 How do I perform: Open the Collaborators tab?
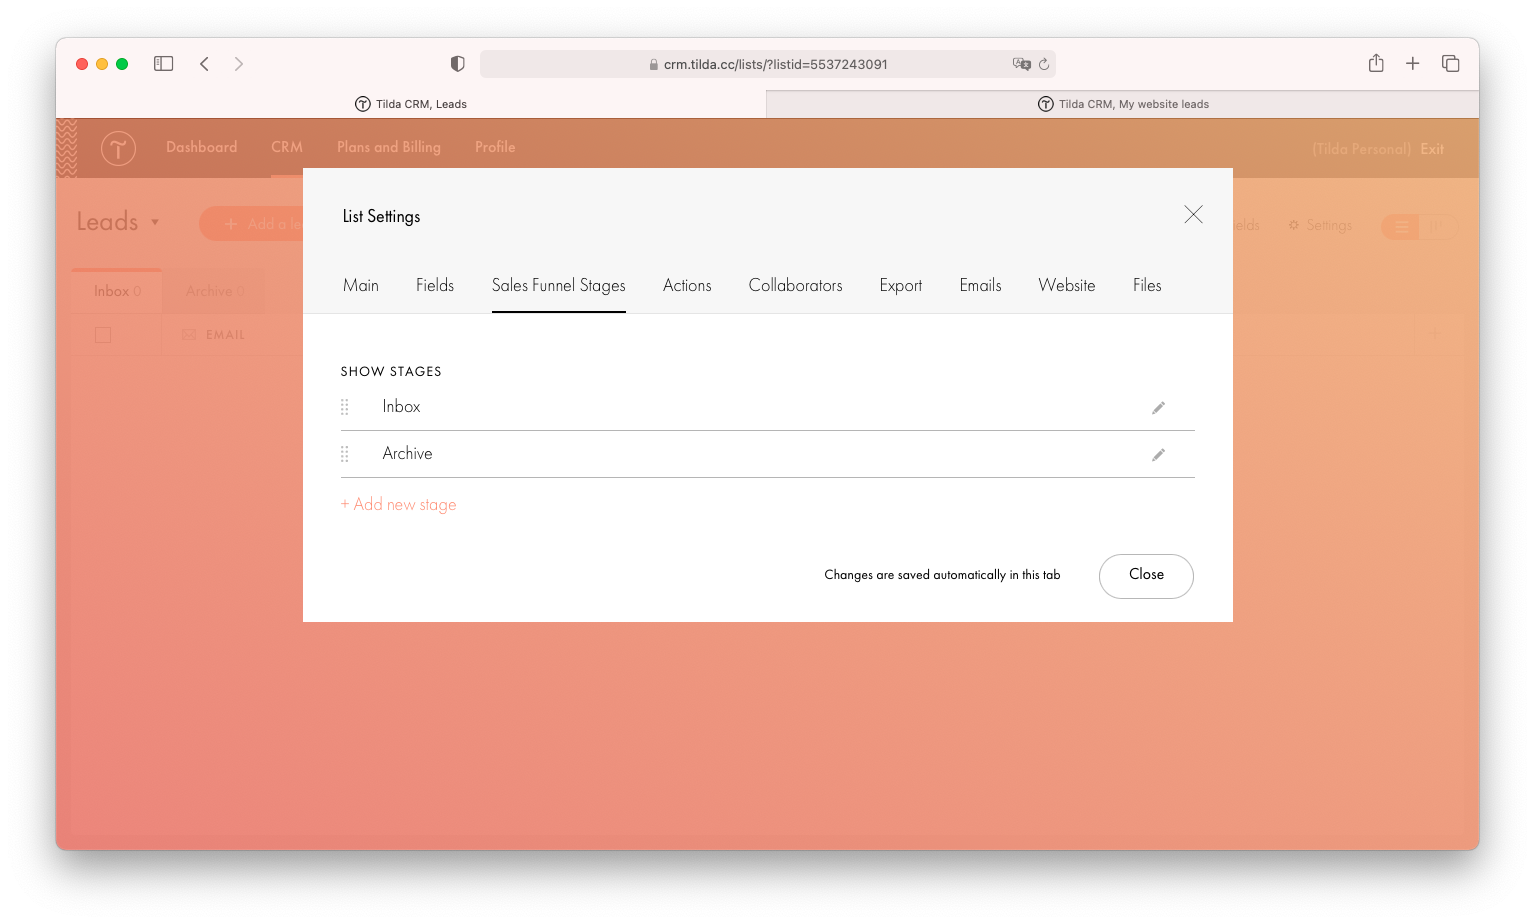pos(795,285)
